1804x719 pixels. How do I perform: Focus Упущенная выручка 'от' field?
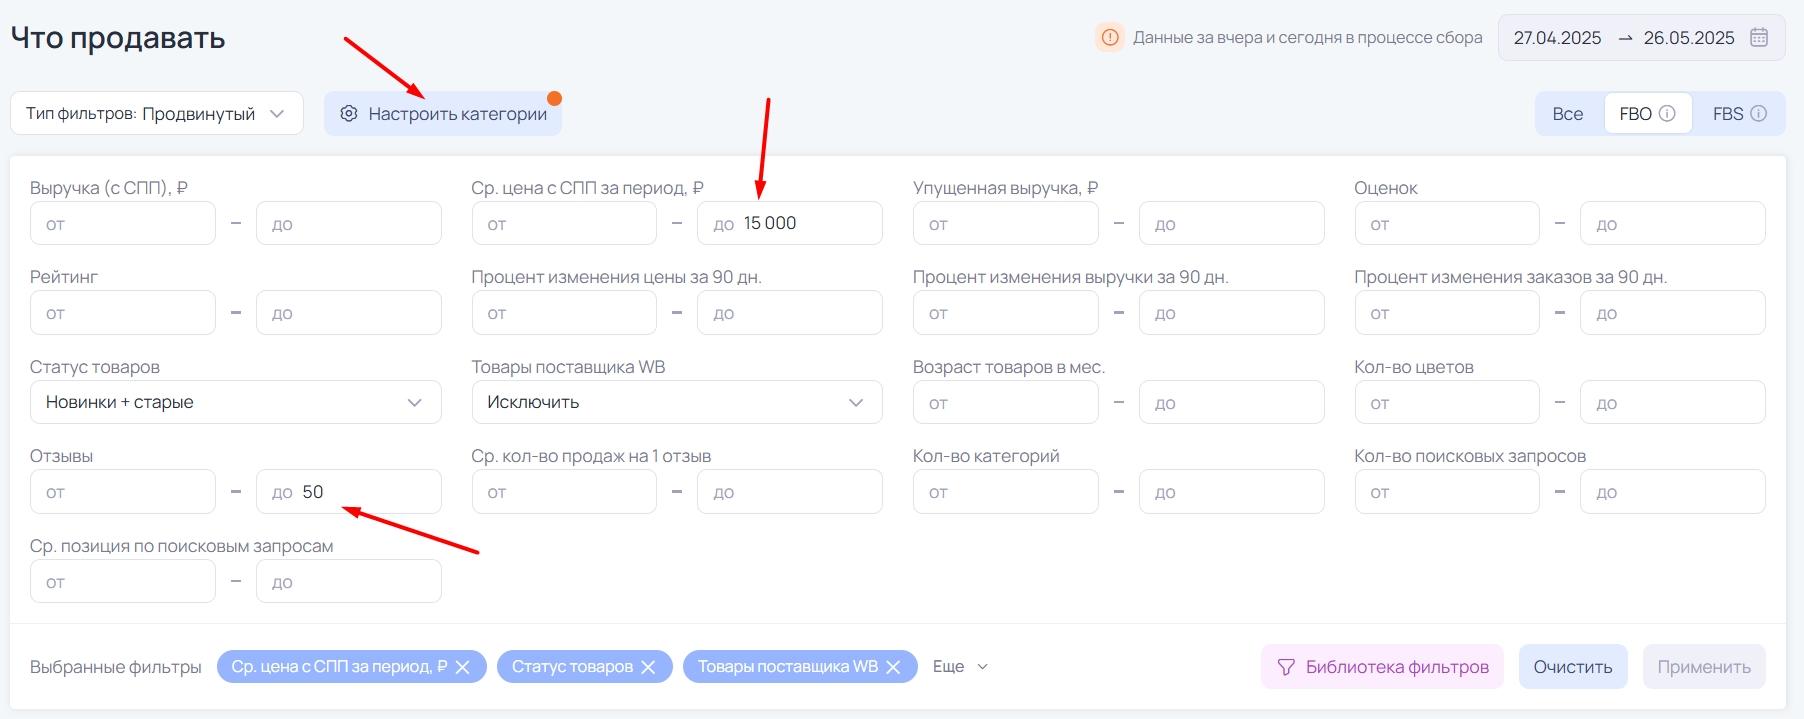[x=1006, y=223]
